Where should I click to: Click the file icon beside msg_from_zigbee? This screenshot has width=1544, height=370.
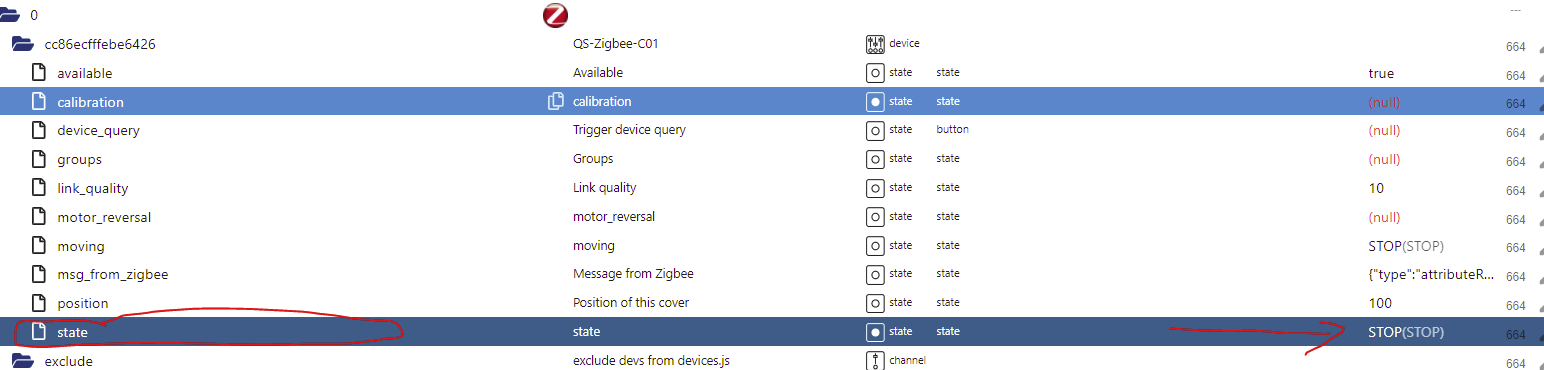click(x=39, y=274)
